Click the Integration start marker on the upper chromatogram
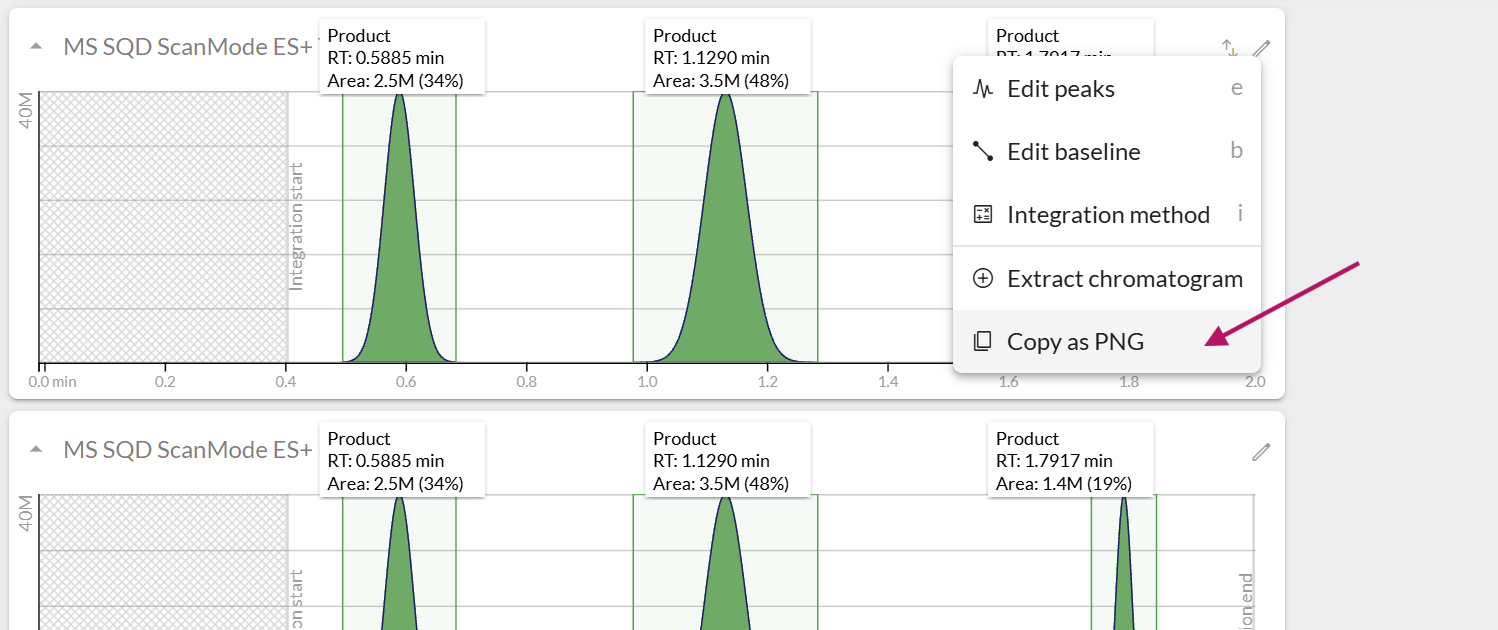This screenshot has width=1498, height=630. click(296, 226)
